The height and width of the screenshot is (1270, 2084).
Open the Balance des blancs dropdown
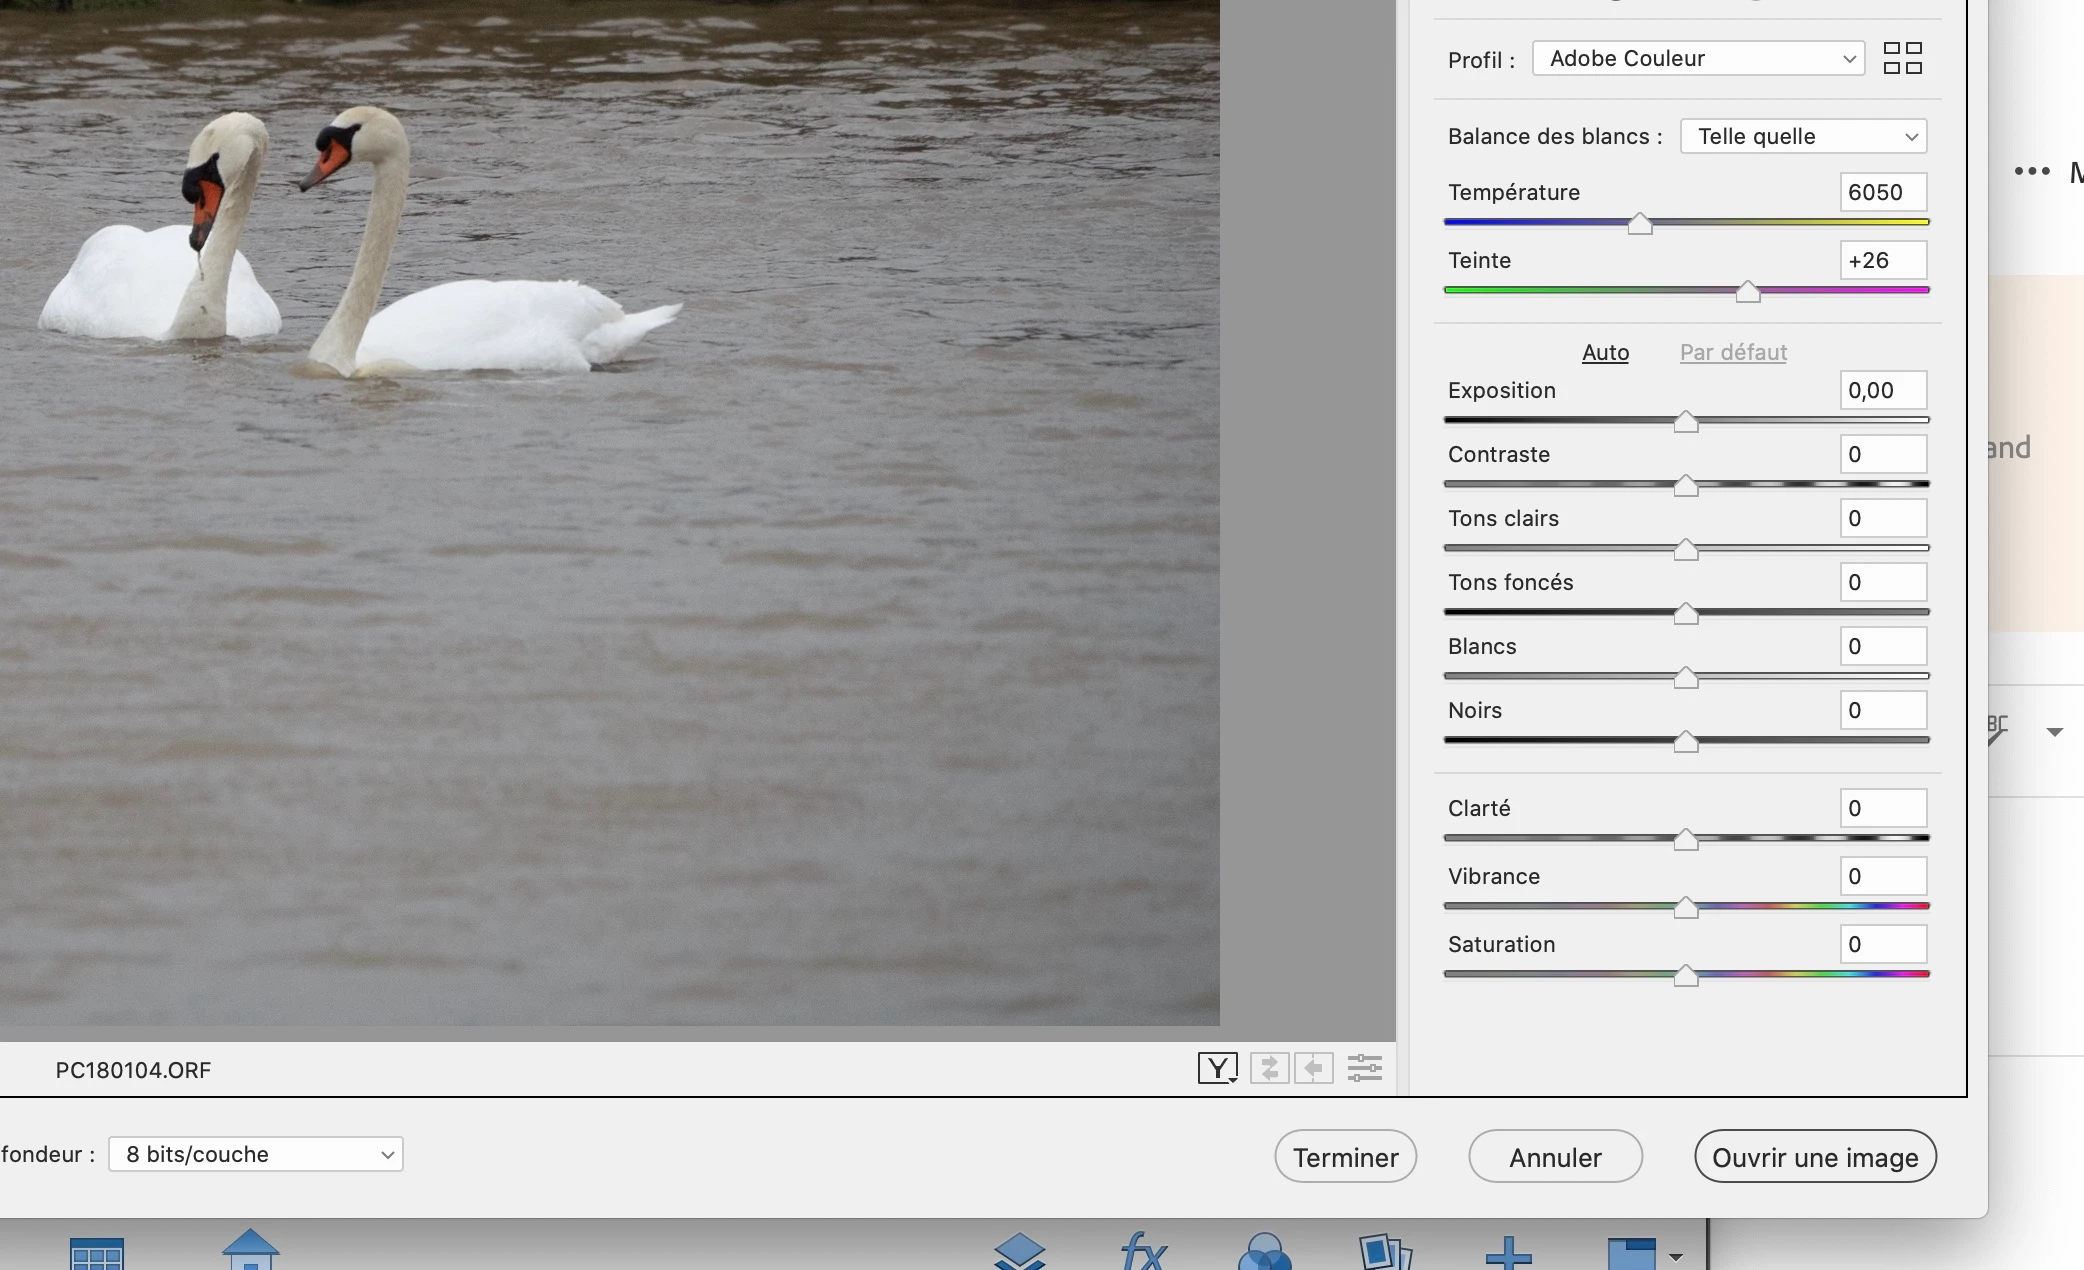(x=1803, y=136)
